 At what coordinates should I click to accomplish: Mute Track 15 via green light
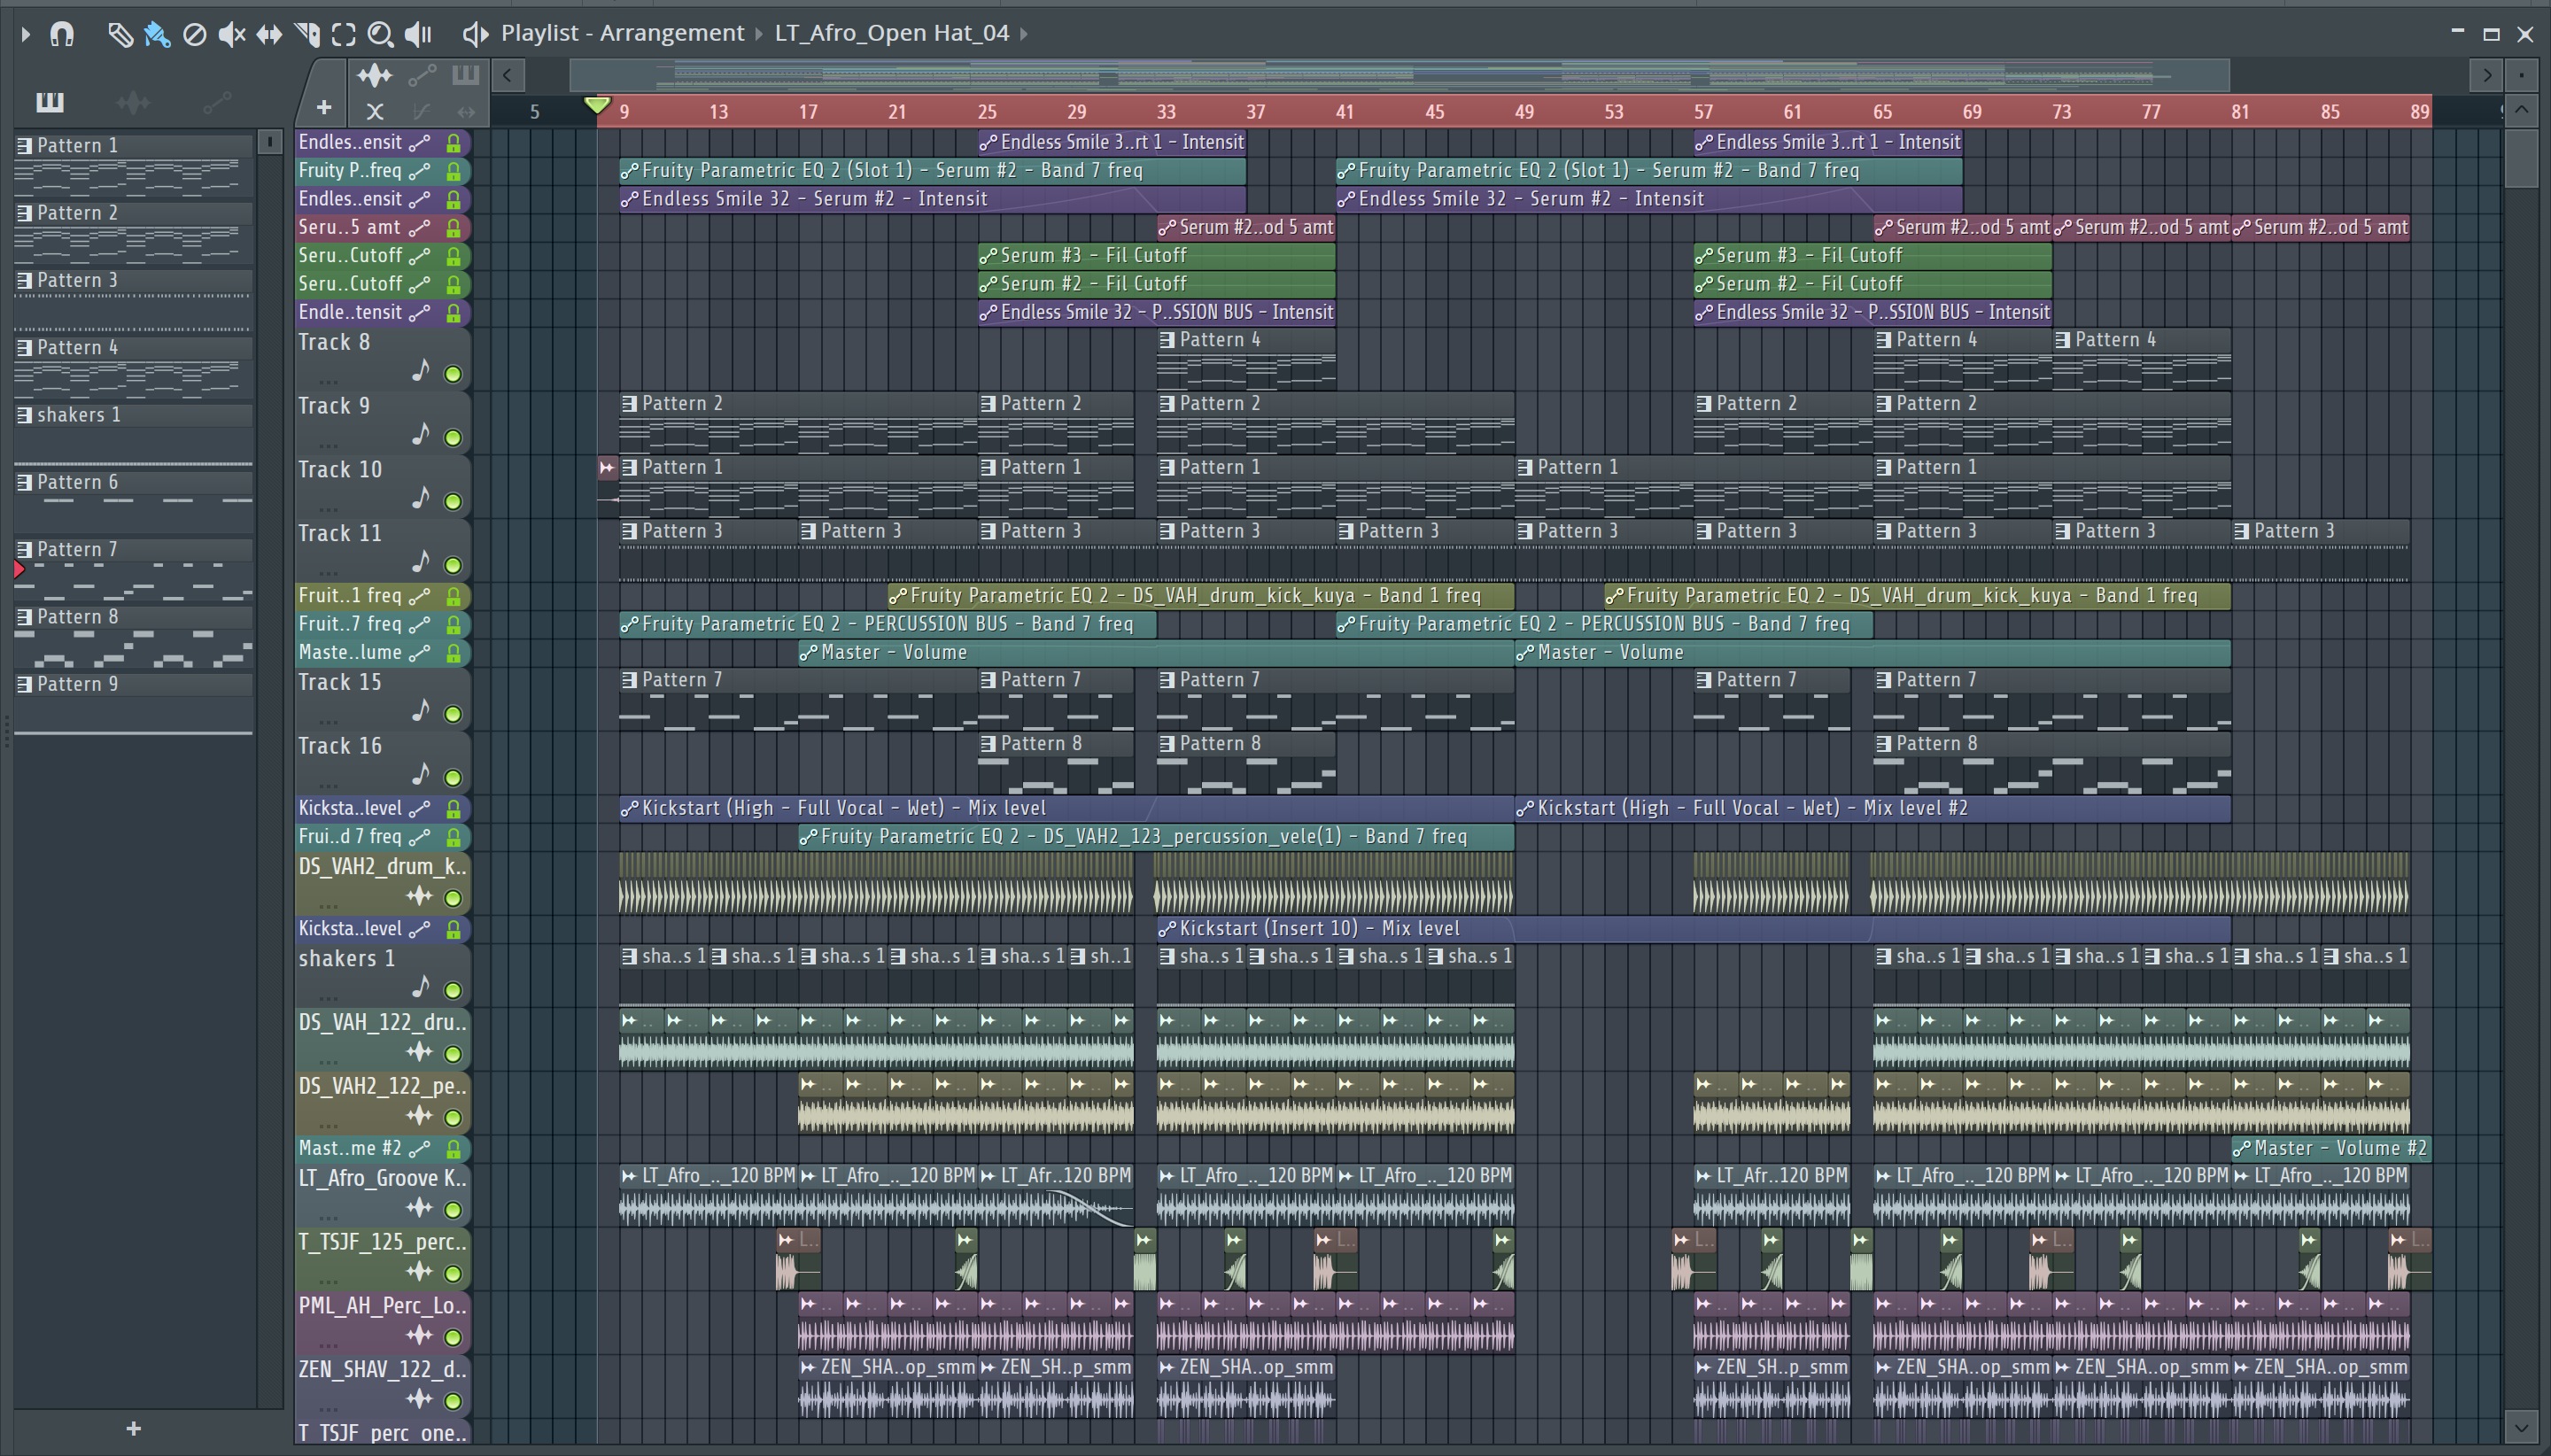click(453, 714)
